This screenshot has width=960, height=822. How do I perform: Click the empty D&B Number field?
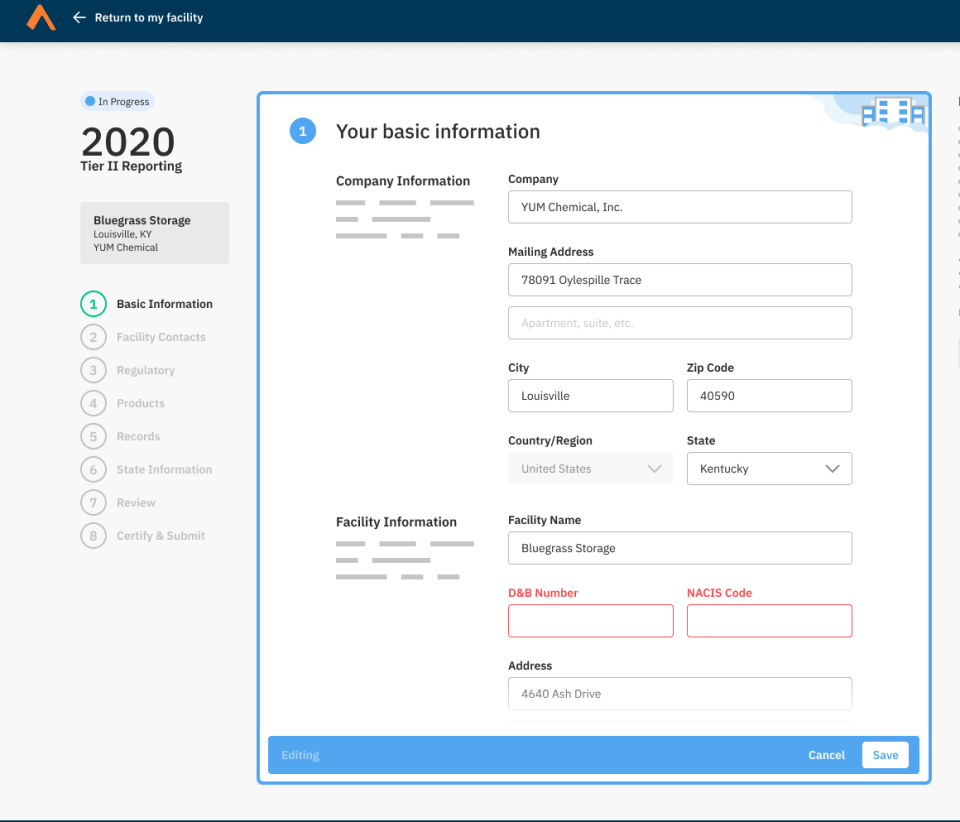590,621
